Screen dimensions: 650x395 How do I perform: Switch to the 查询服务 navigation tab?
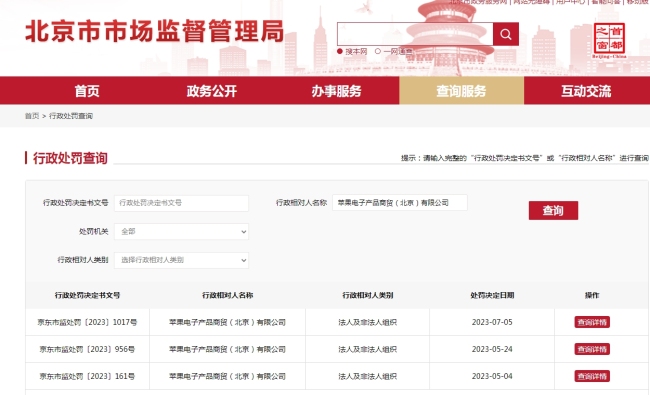pos(461,91)
